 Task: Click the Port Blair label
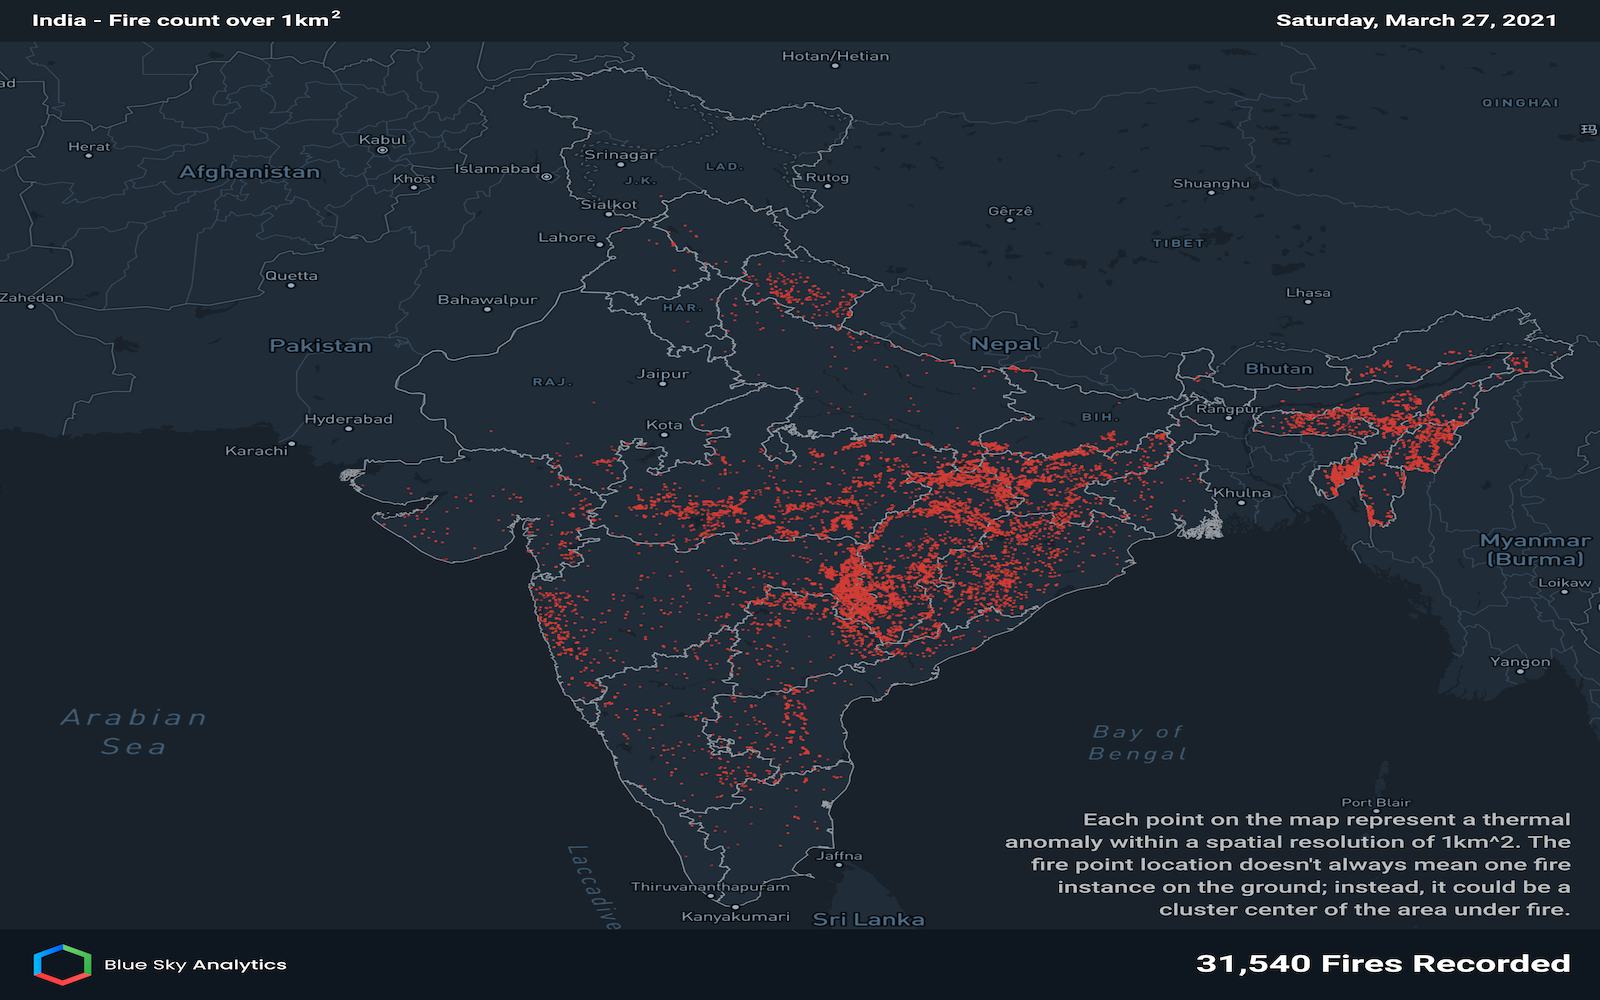[1376, 802]
